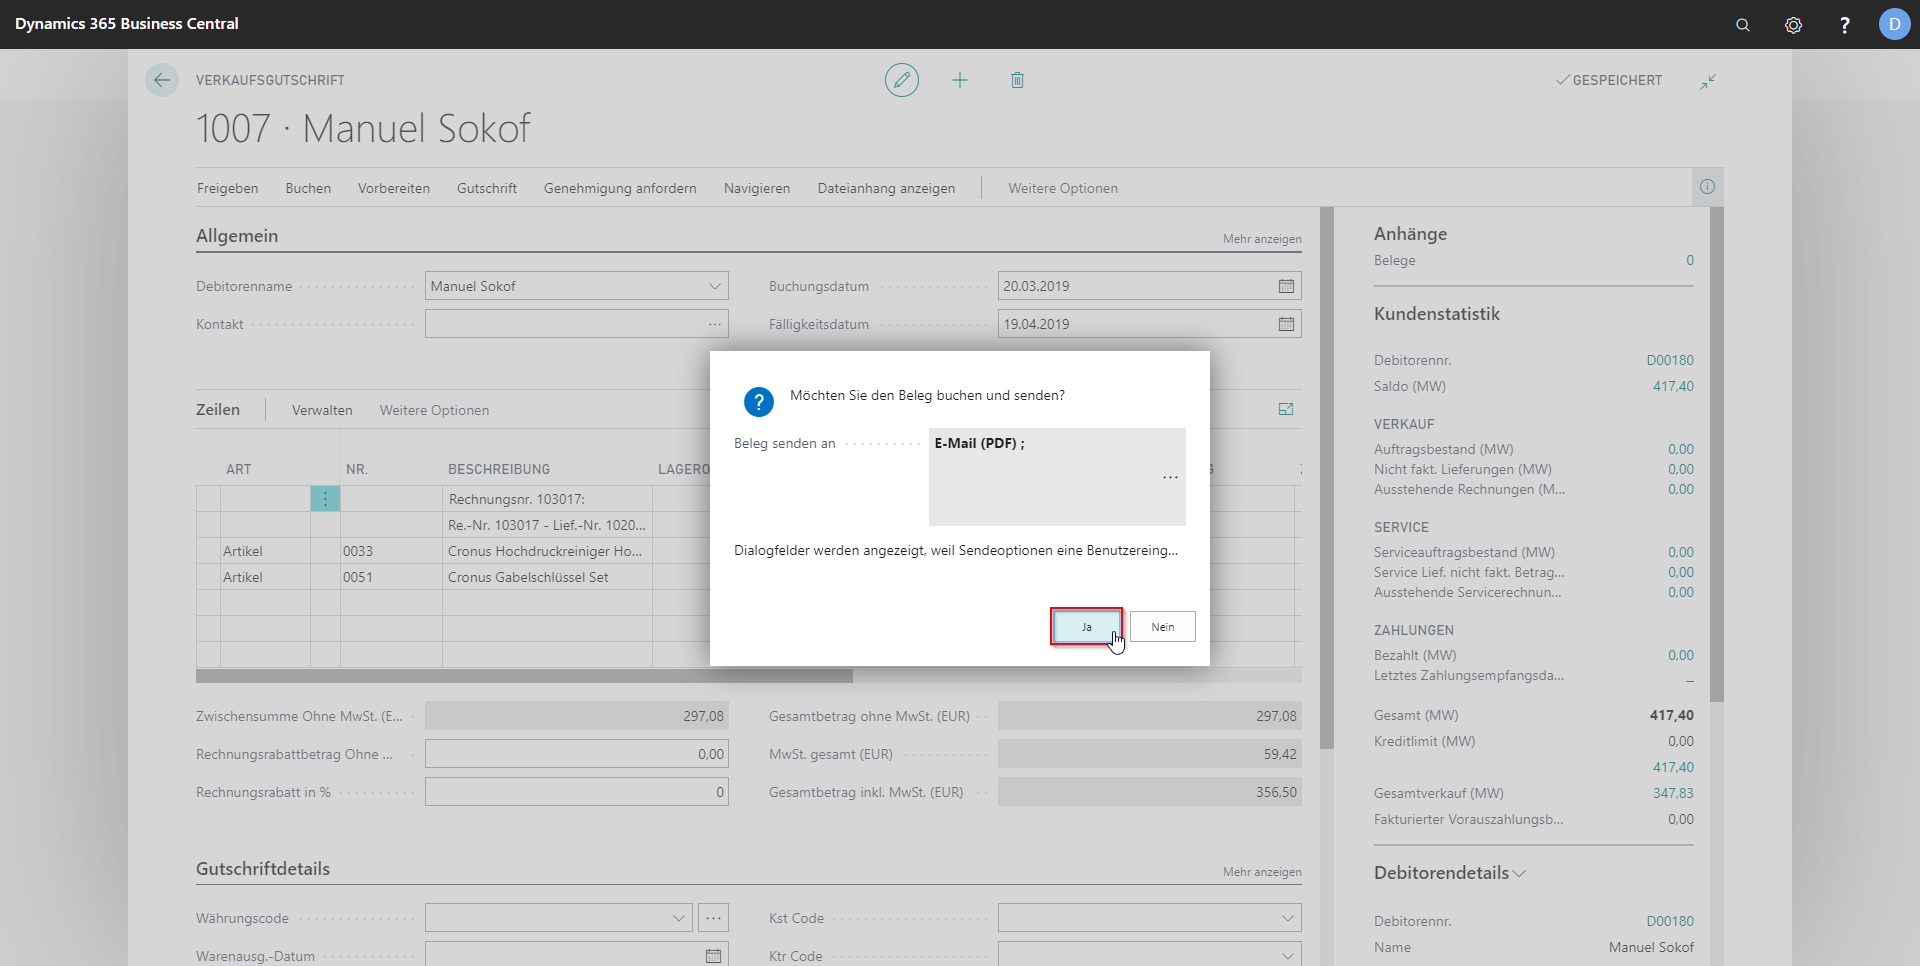Click Belege count 0 in Anhänge

coord(1690,260)
